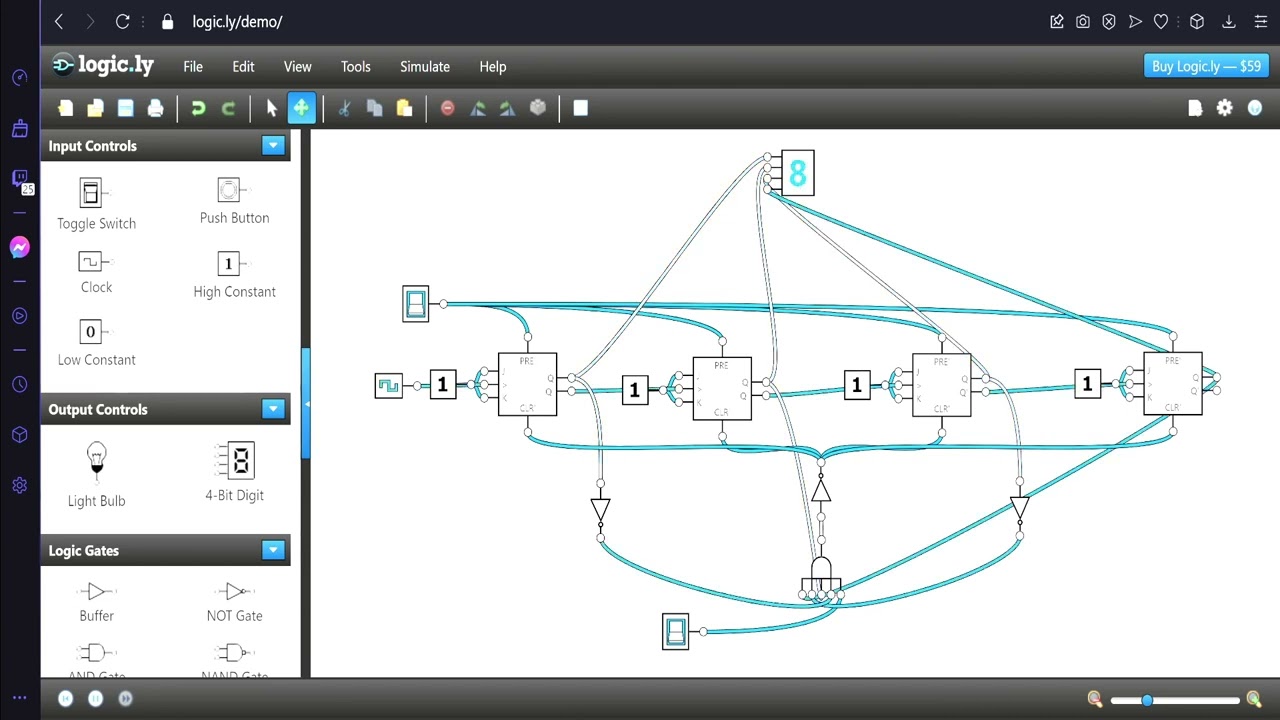Restart the simulation with the rewind button
1280x720 pixels.
click(66, 699)
